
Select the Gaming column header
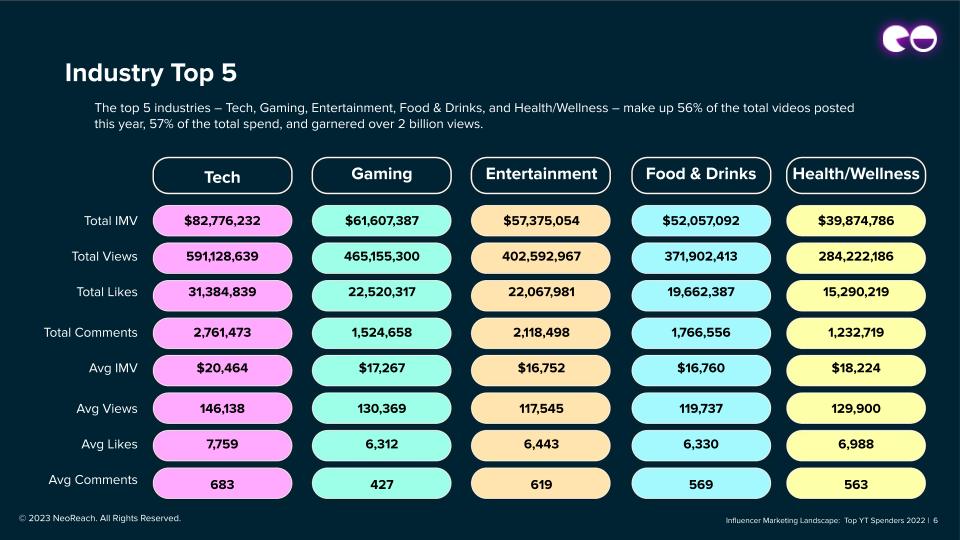(381, 176)
